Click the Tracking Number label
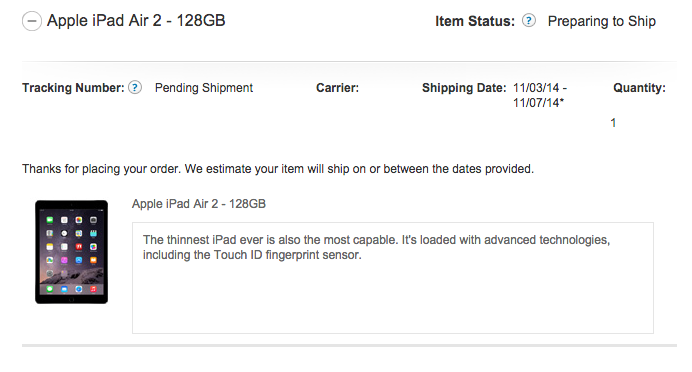This screenshot has height=372, width=692. (x=73, y=88)
